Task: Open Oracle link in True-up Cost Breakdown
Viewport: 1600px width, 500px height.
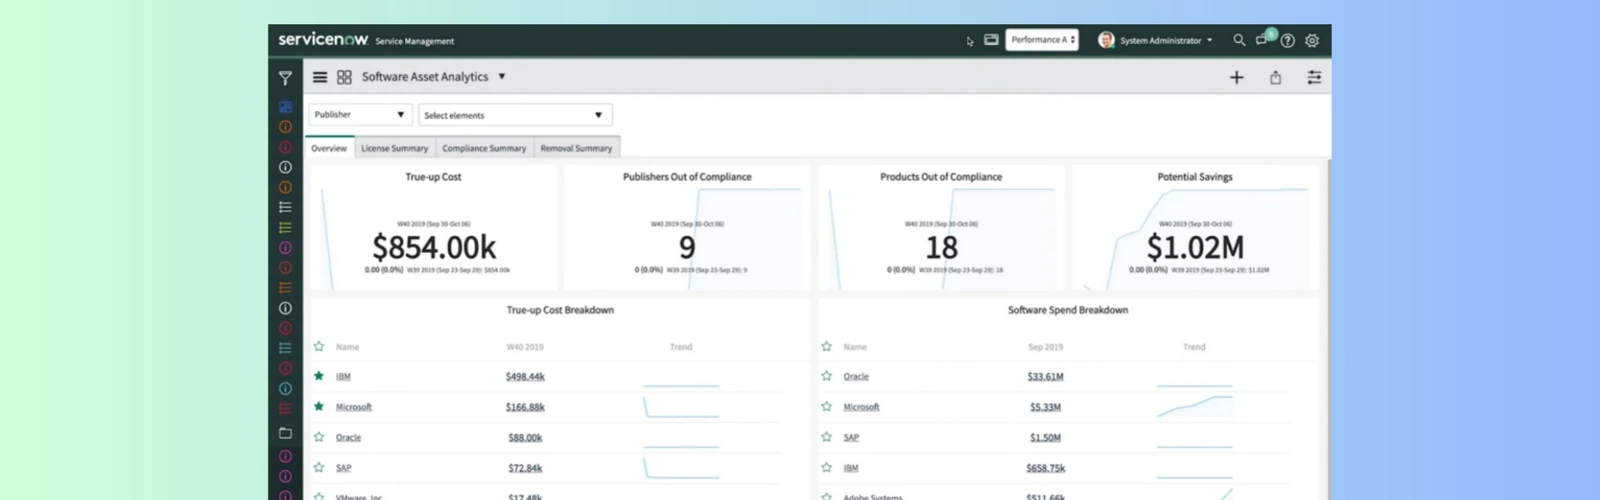Action: (348, 437)
